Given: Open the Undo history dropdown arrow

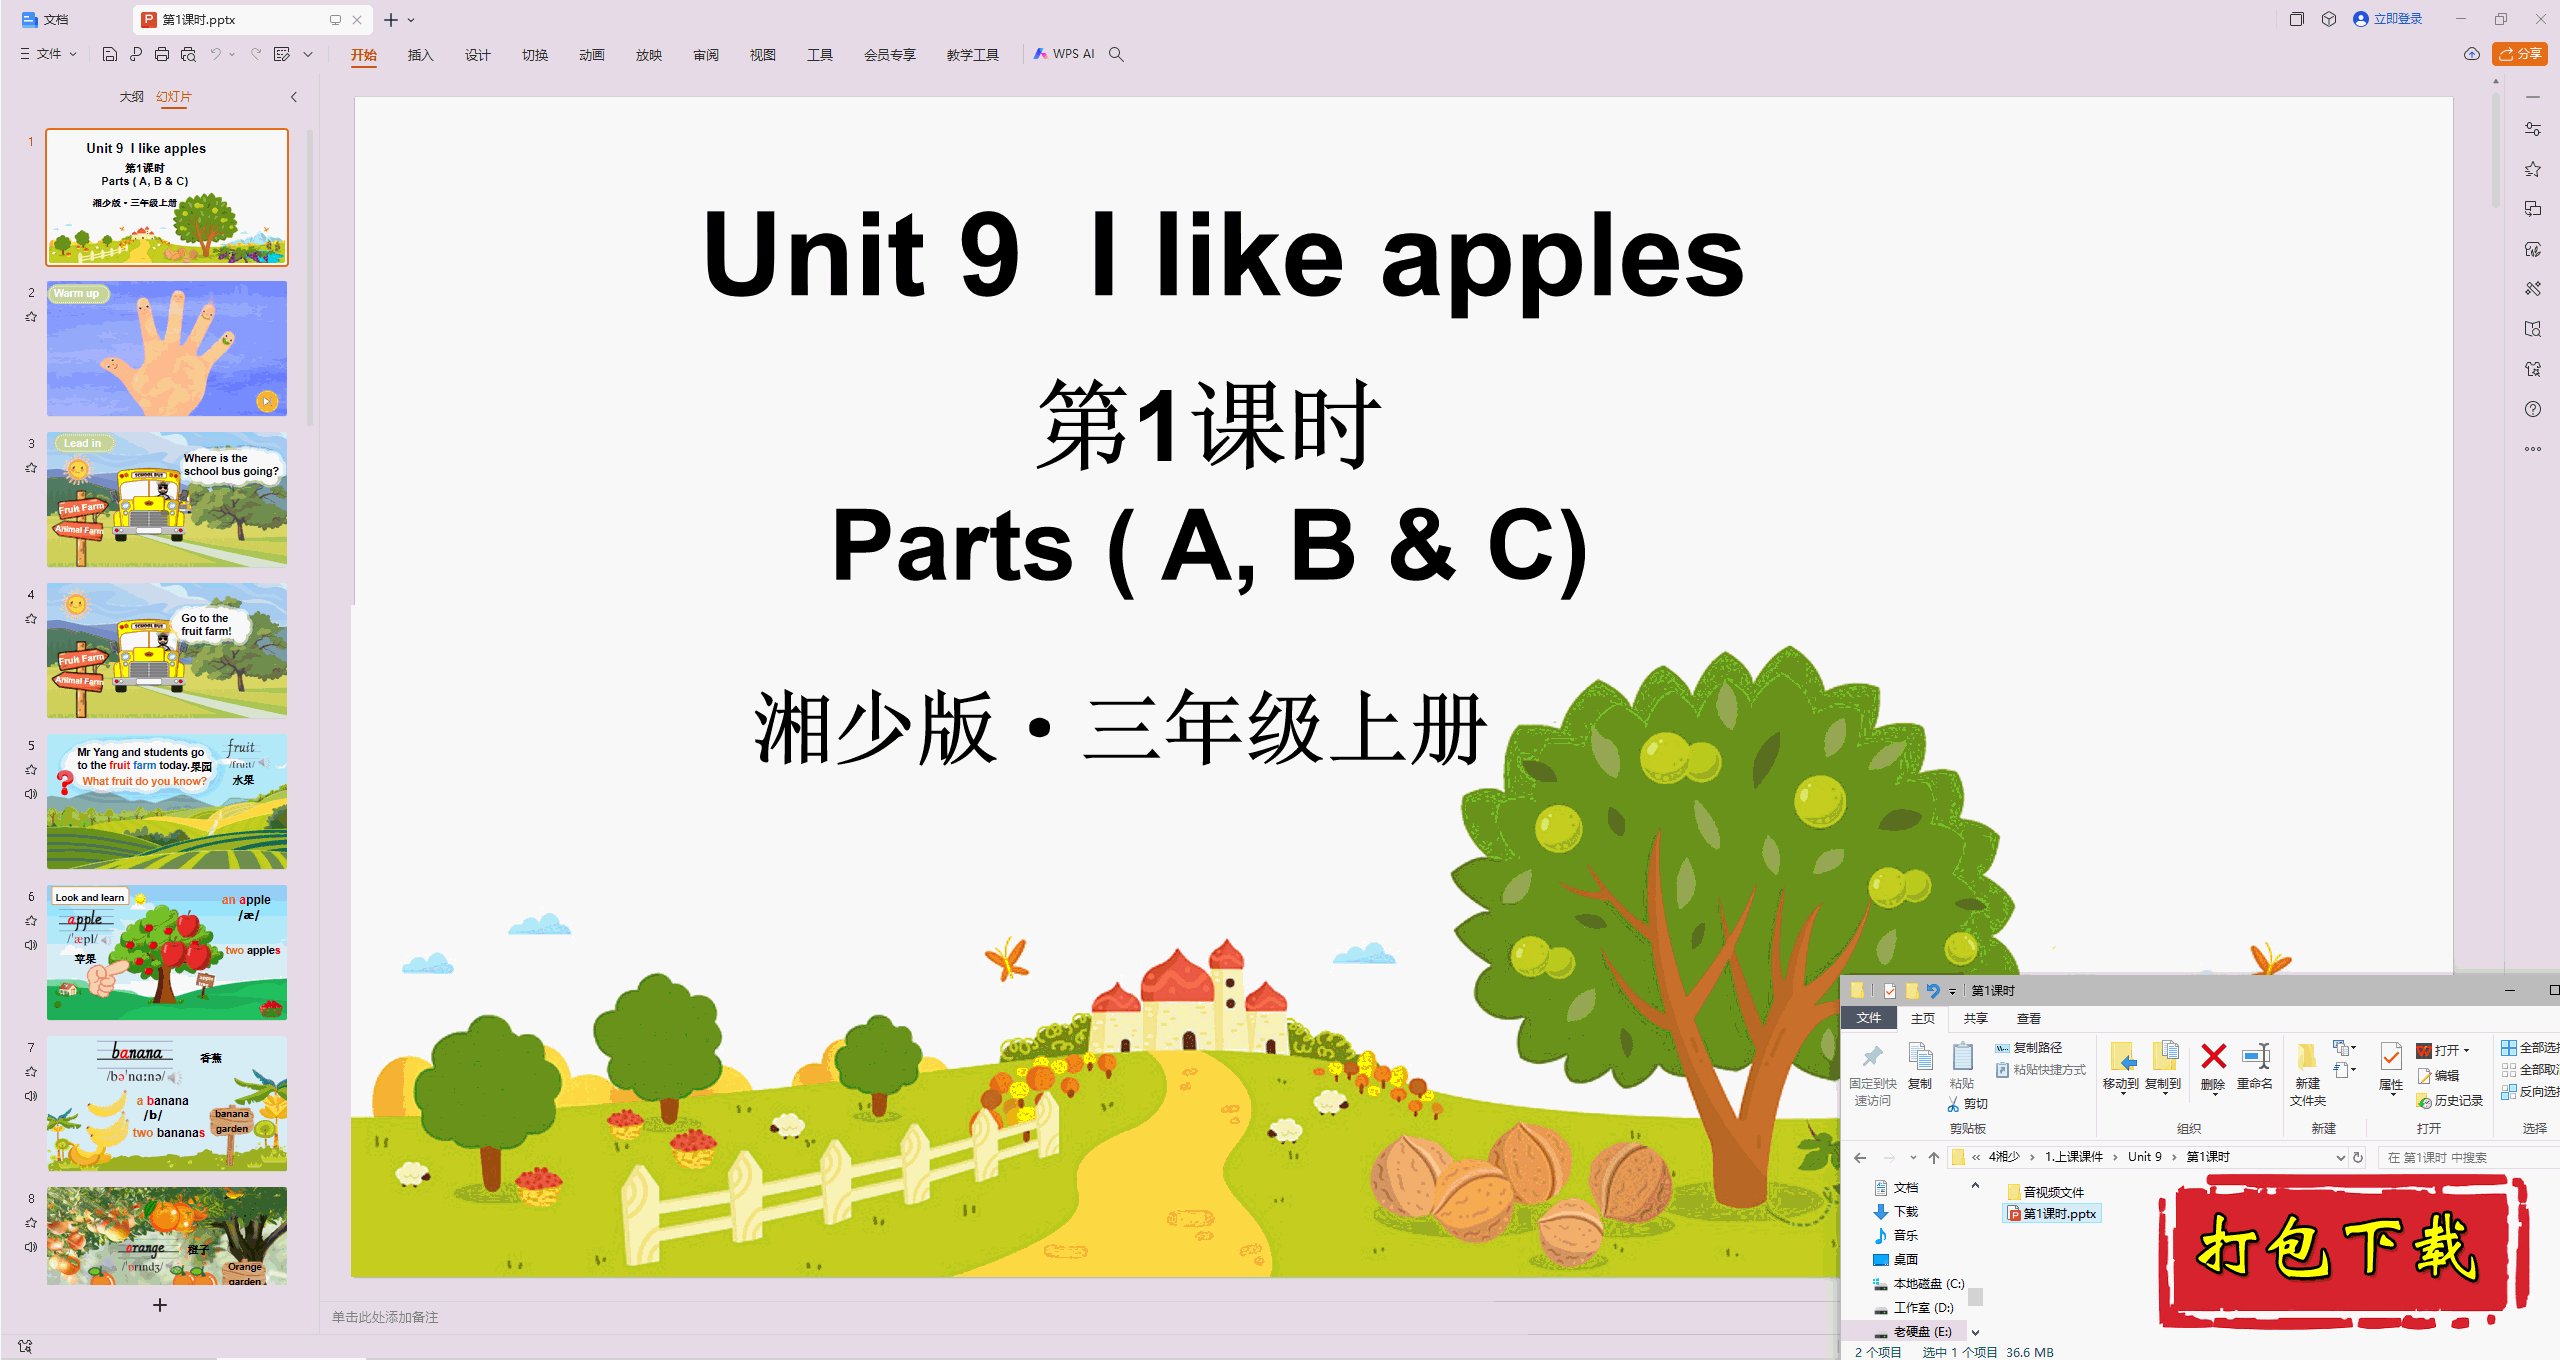Looking at the screenshot, I should tap(232, 54).
